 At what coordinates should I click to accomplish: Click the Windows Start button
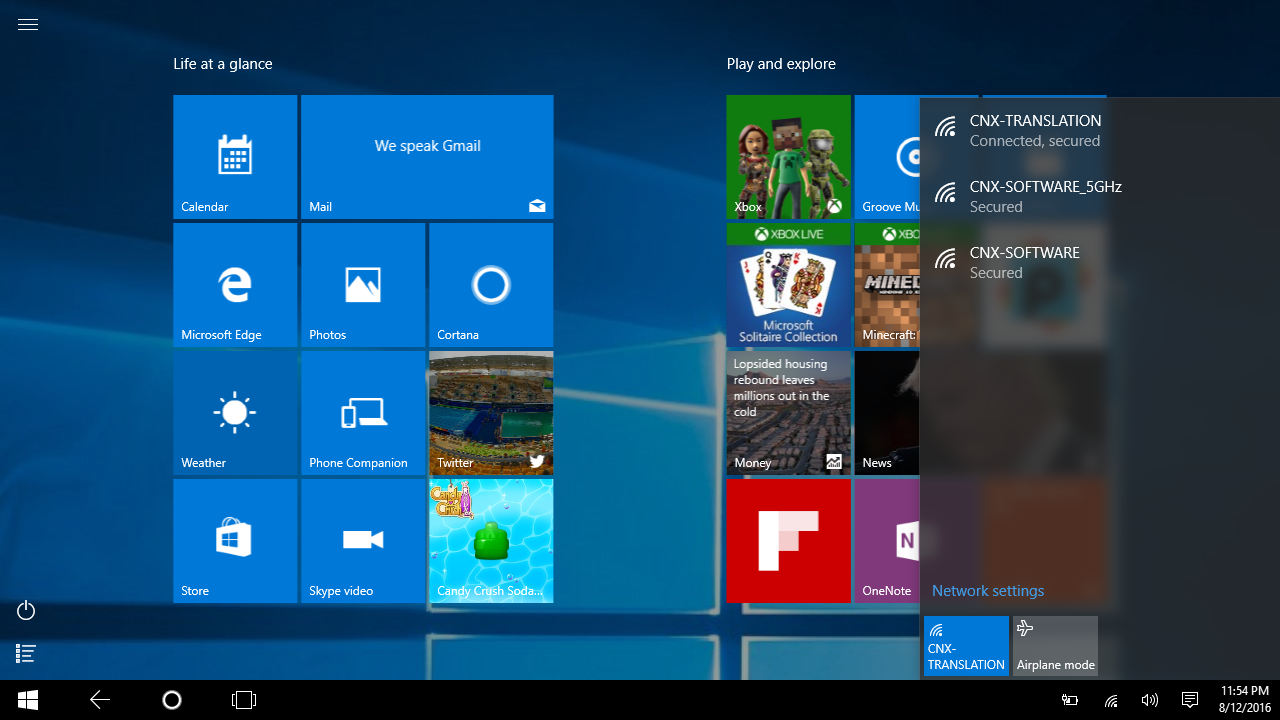28,700
